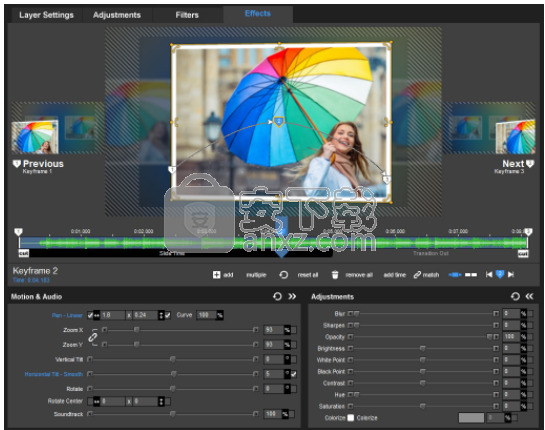Select keyframe 3 marker at timeline end
This screenshot has width=545, height=430.
click(528, 232)
